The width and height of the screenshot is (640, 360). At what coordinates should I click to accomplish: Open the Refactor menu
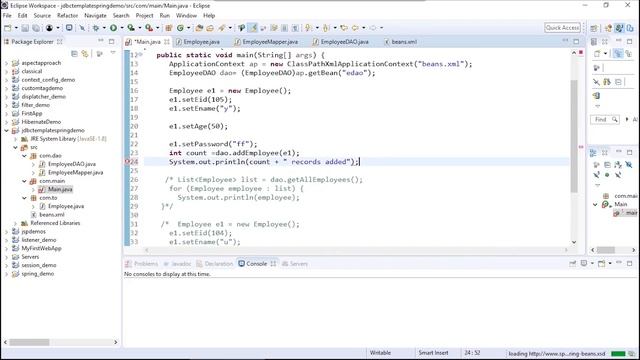coord(67,16)
